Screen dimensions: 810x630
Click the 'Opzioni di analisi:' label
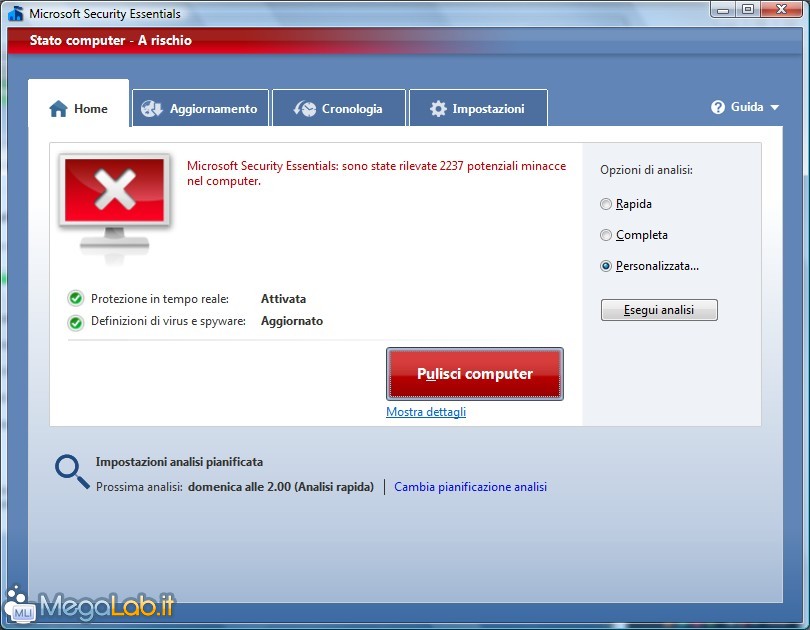(x=646, y=170)
